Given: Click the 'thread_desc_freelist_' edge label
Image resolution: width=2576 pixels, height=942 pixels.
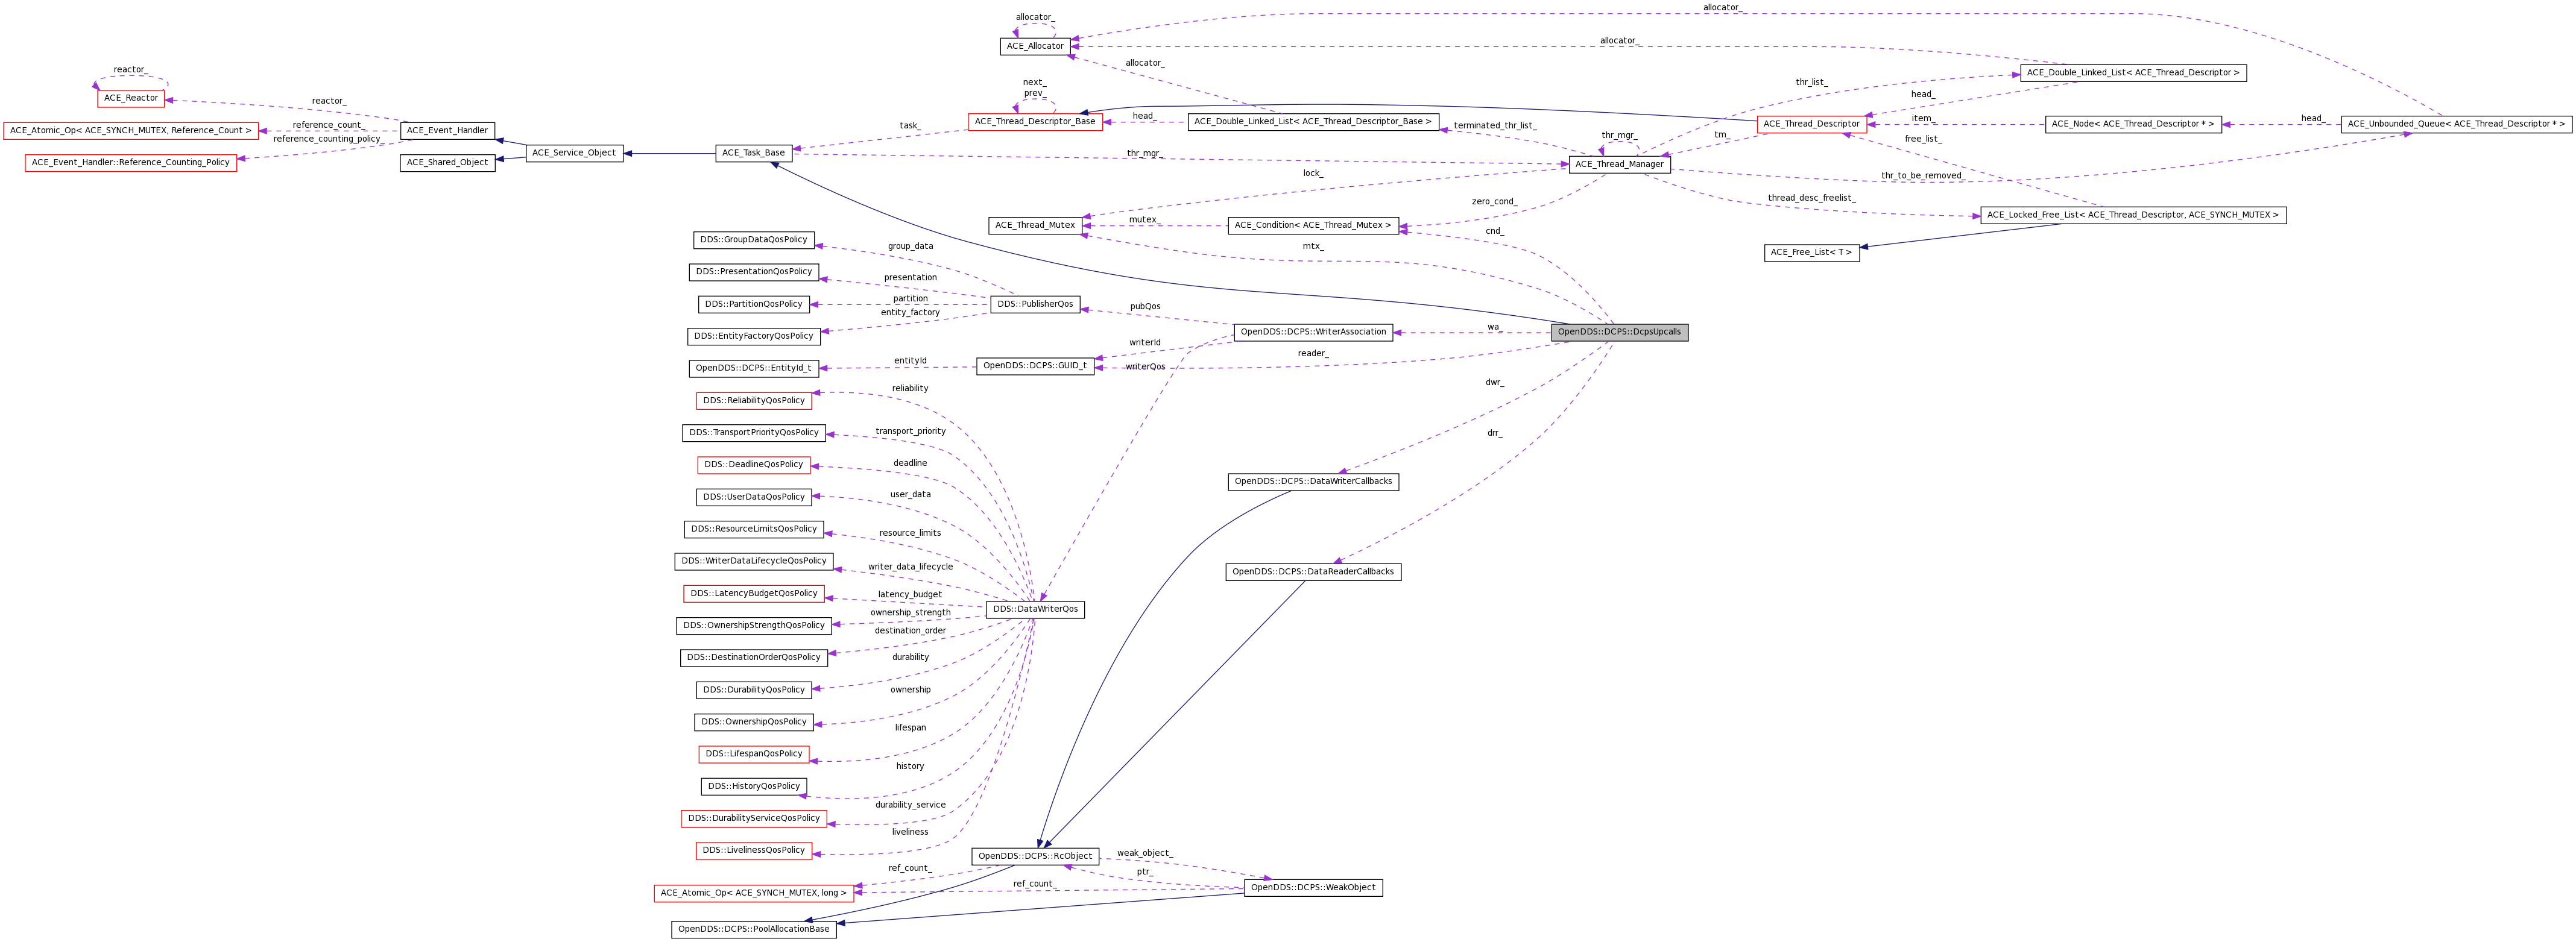Looking at the screenshot, I should click(x=1811, y=198).
